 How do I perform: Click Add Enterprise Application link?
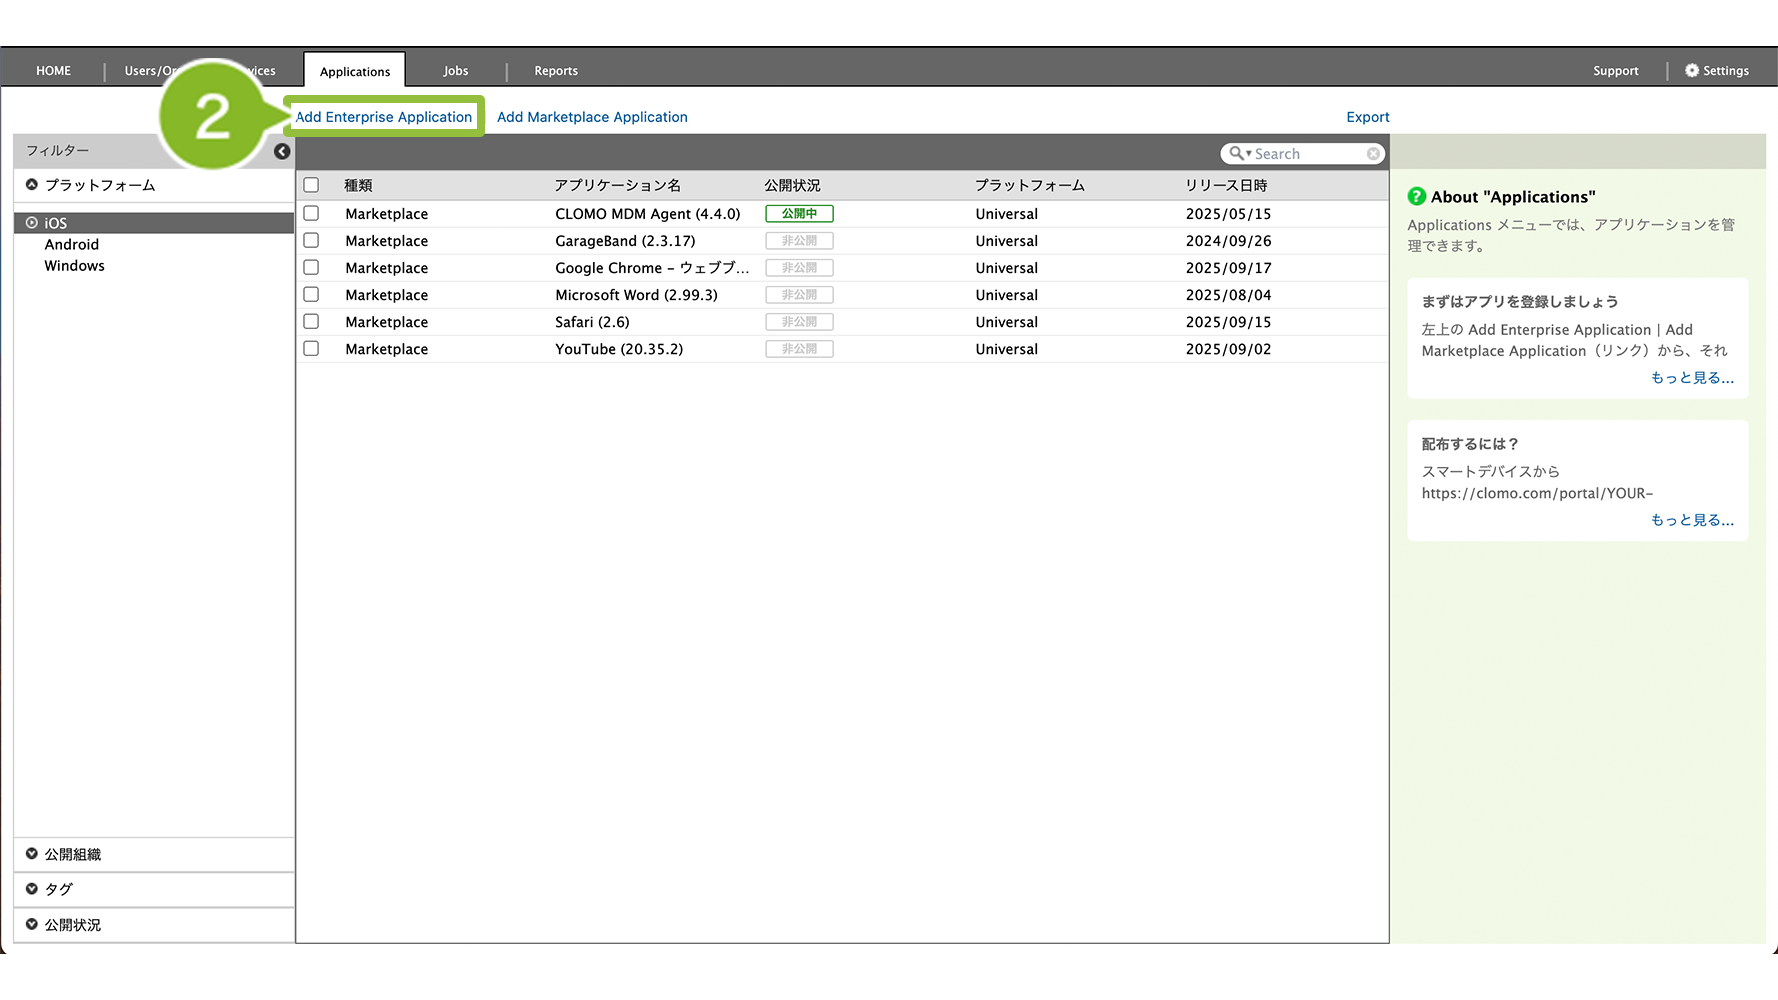coord(384,117)
